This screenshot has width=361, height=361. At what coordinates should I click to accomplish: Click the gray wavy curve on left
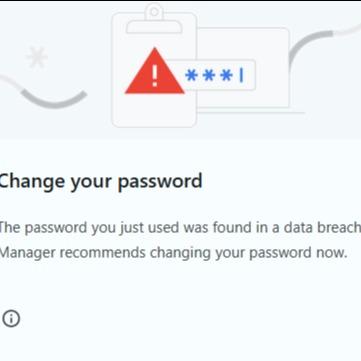pyautogui.click(x=43, y=93)
